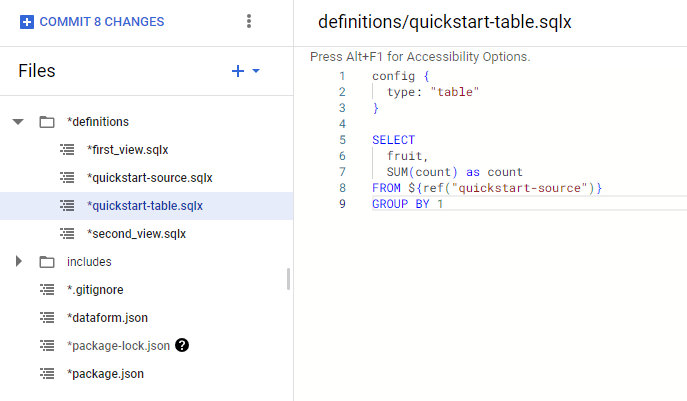Expand the includes folder arrow
The image size is (687, 401).
[x=18, y=262]
